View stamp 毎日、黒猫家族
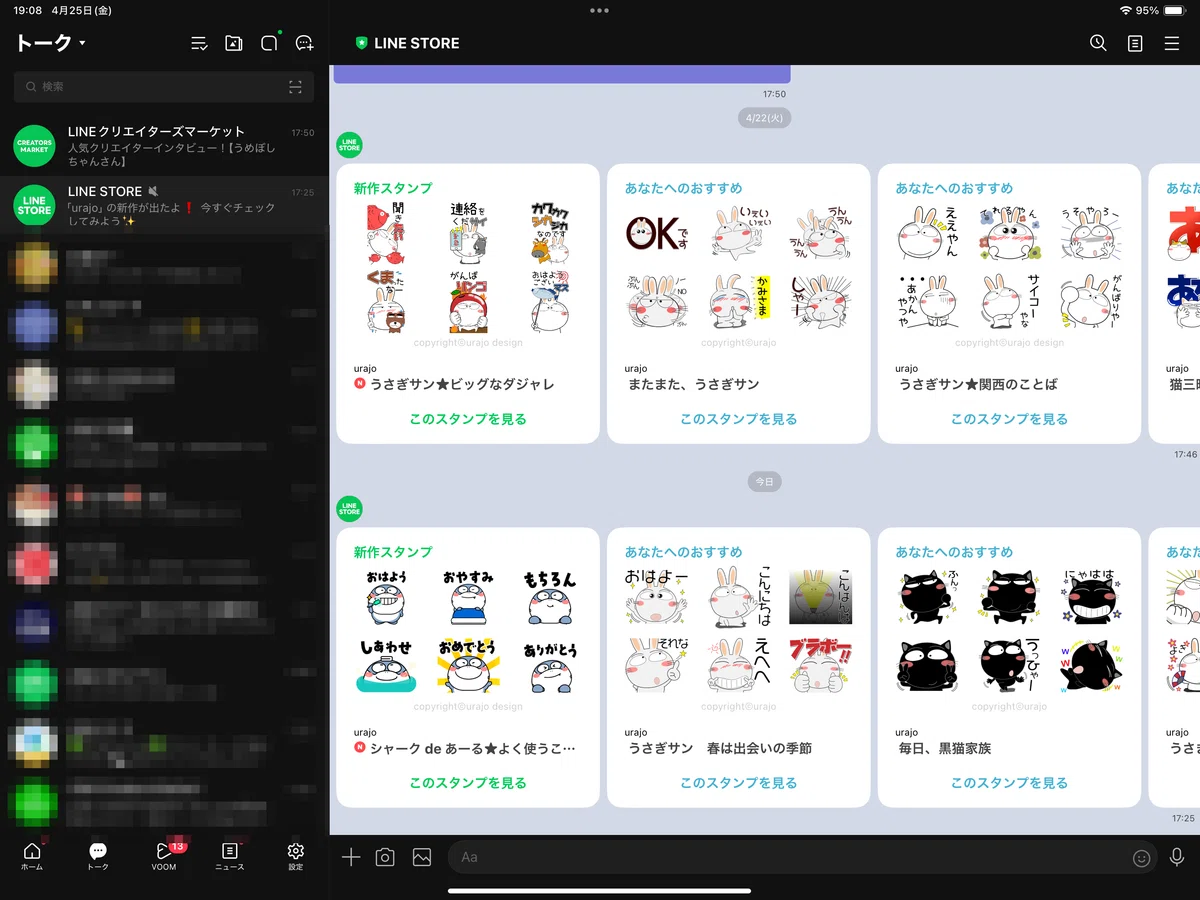 [x=1009, y=783]
